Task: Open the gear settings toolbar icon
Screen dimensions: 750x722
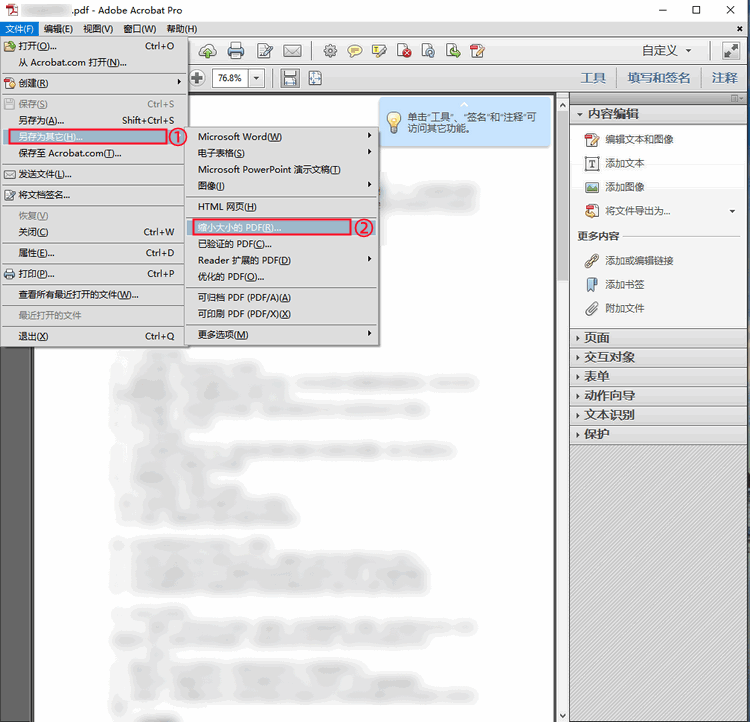Action: (330, 51)
